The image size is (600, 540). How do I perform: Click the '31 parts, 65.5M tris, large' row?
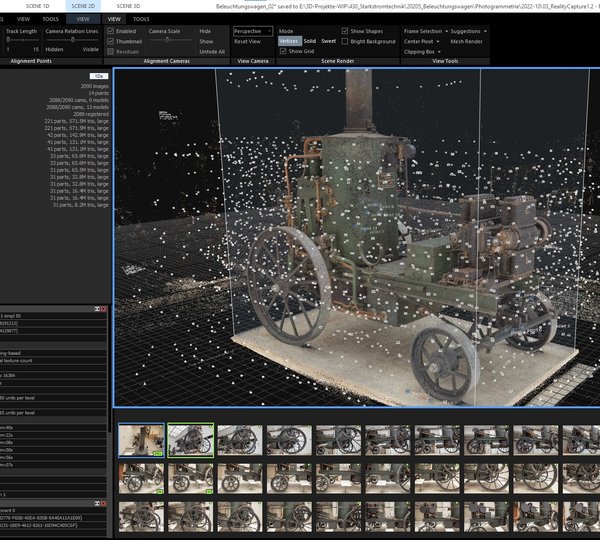tap(79, 170)
